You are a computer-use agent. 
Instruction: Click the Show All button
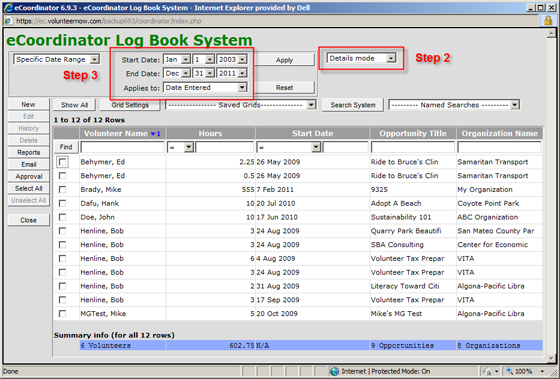[74, 105]
